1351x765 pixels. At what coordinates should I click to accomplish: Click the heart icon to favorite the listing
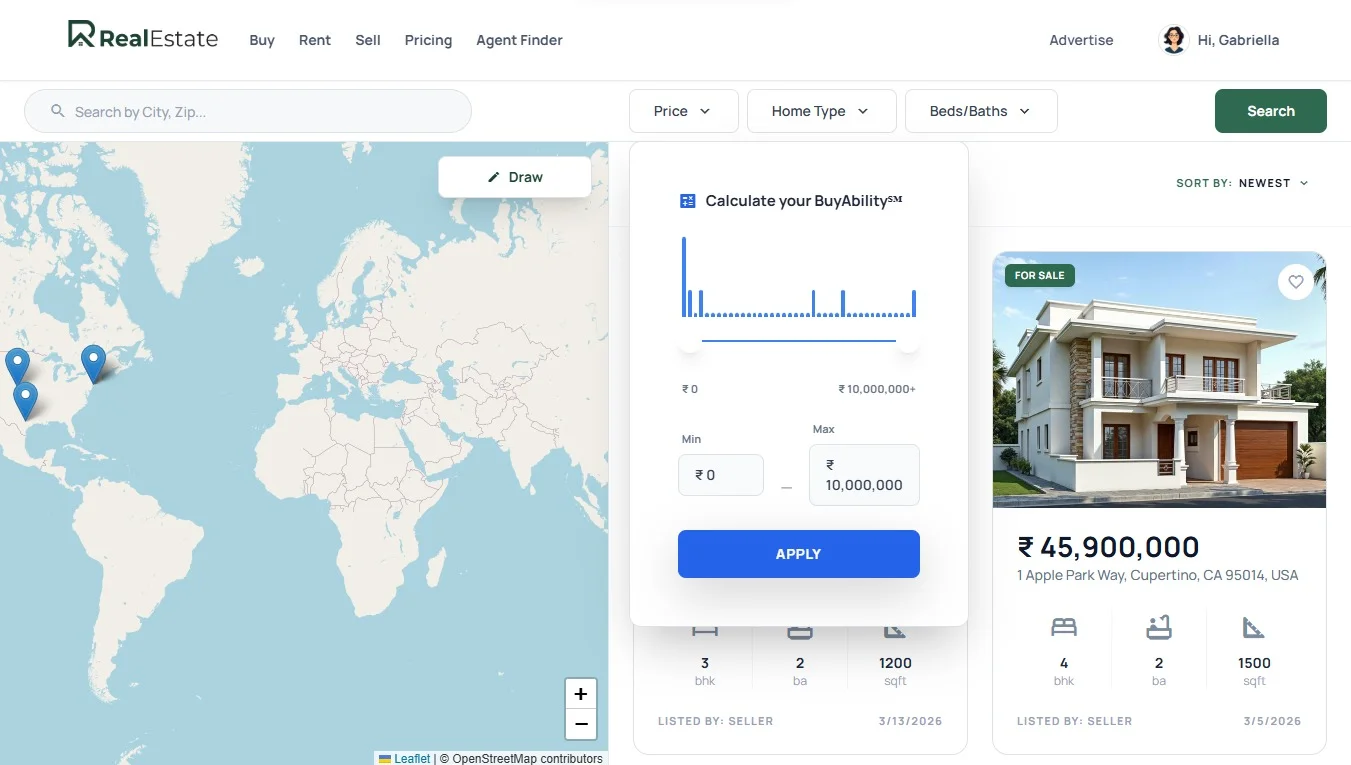tap(1295, 282)
